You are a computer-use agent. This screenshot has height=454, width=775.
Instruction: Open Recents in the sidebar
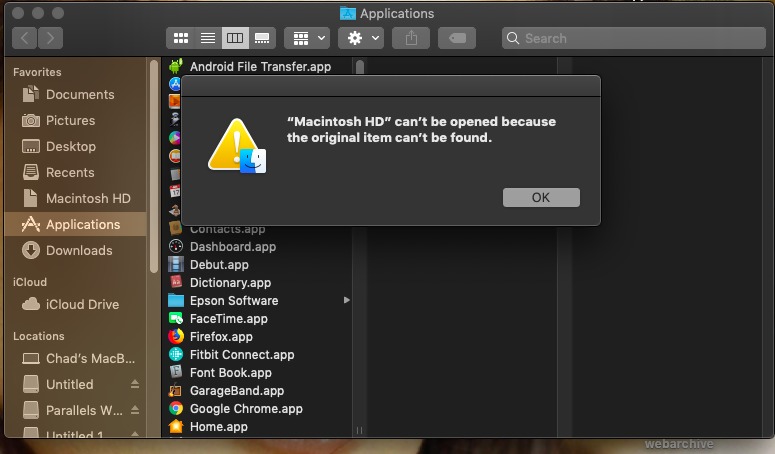[x=75, y=172]
